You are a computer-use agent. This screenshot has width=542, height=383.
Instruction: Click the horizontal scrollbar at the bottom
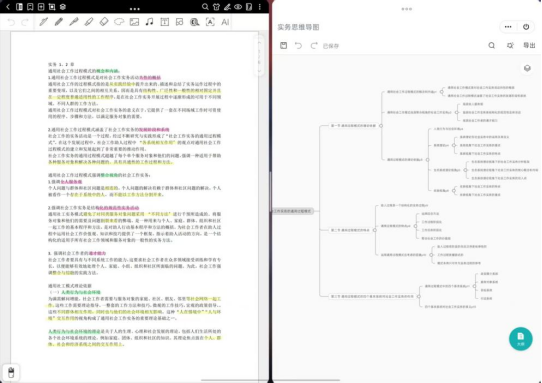(x=271, y=380)
